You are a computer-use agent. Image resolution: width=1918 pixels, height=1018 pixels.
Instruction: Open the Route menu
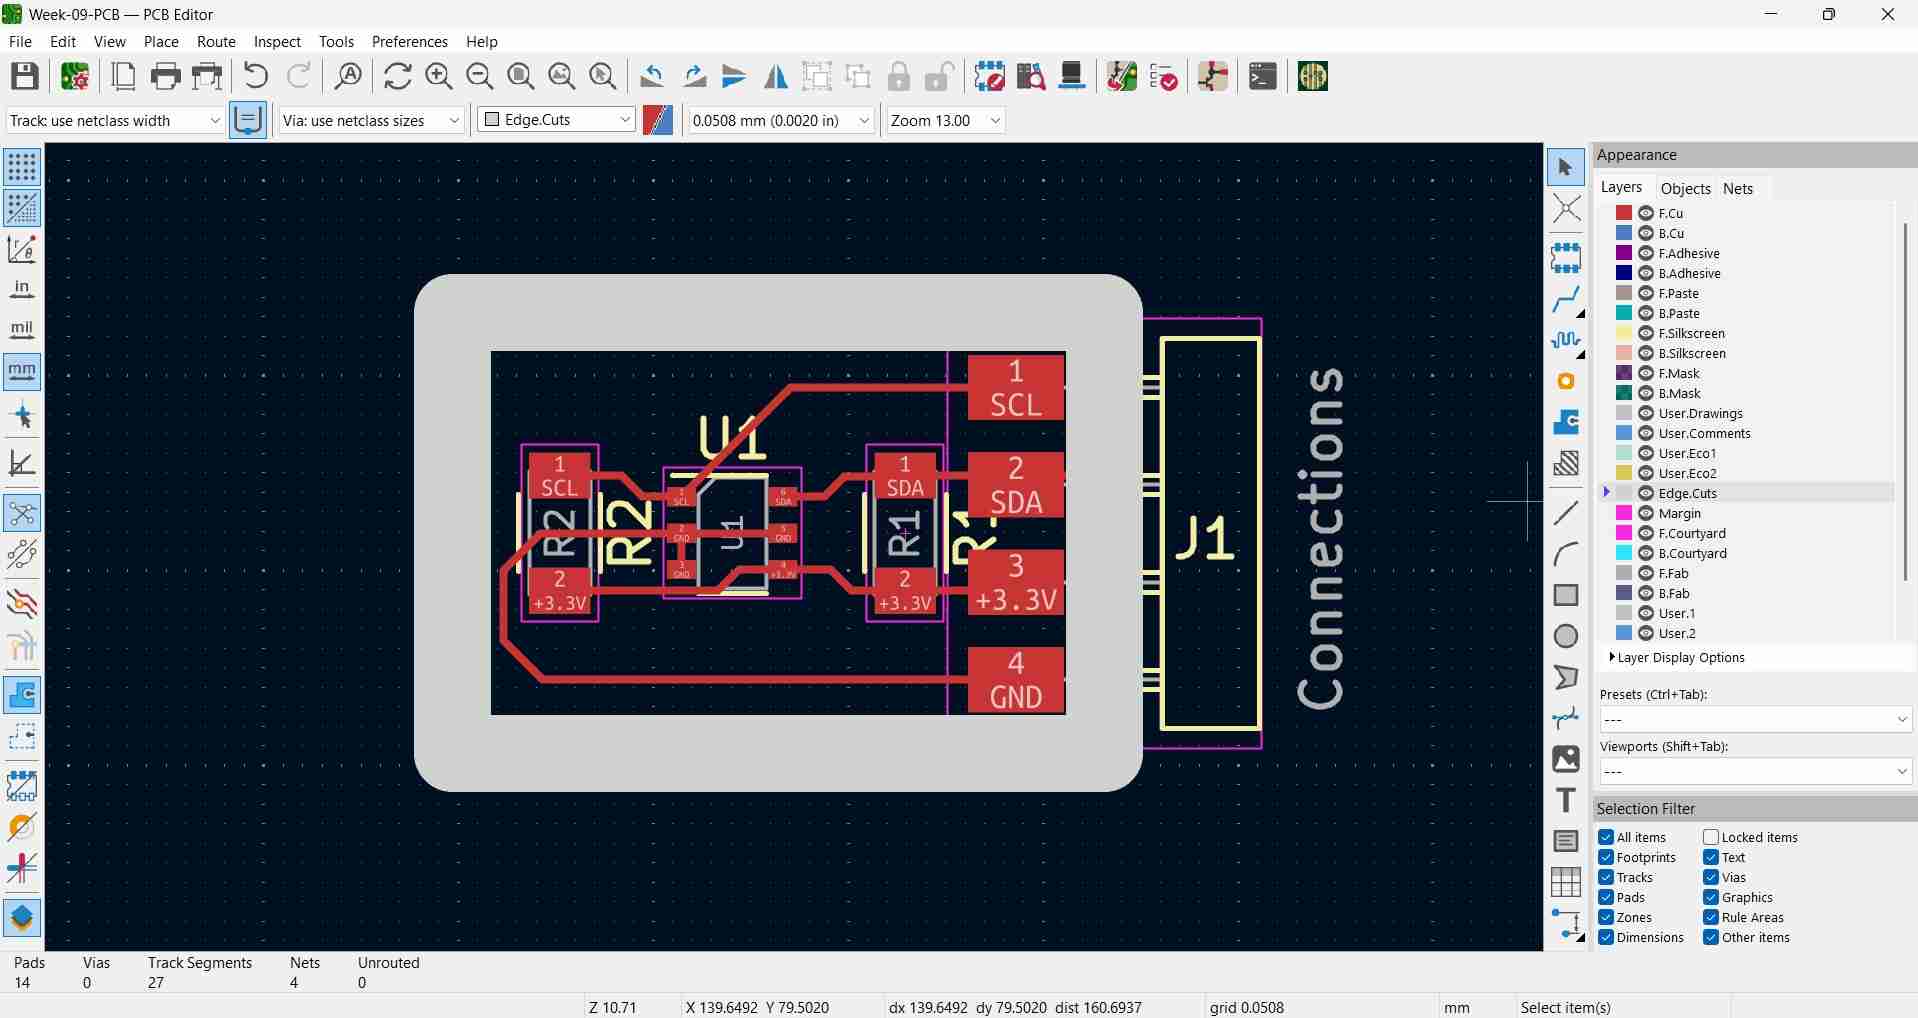216,42
